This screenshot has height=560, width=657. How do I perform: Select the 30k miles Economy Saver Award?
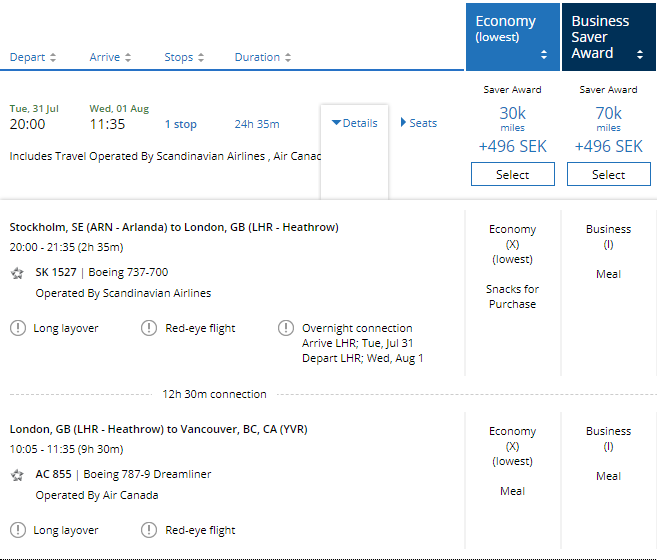tap(512, 174)
